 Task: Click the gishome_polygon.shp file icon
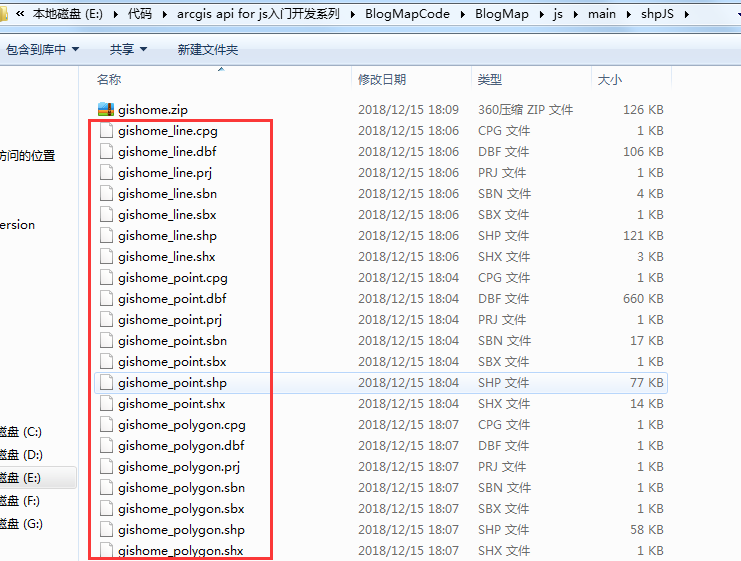click(x=106, y=530)
